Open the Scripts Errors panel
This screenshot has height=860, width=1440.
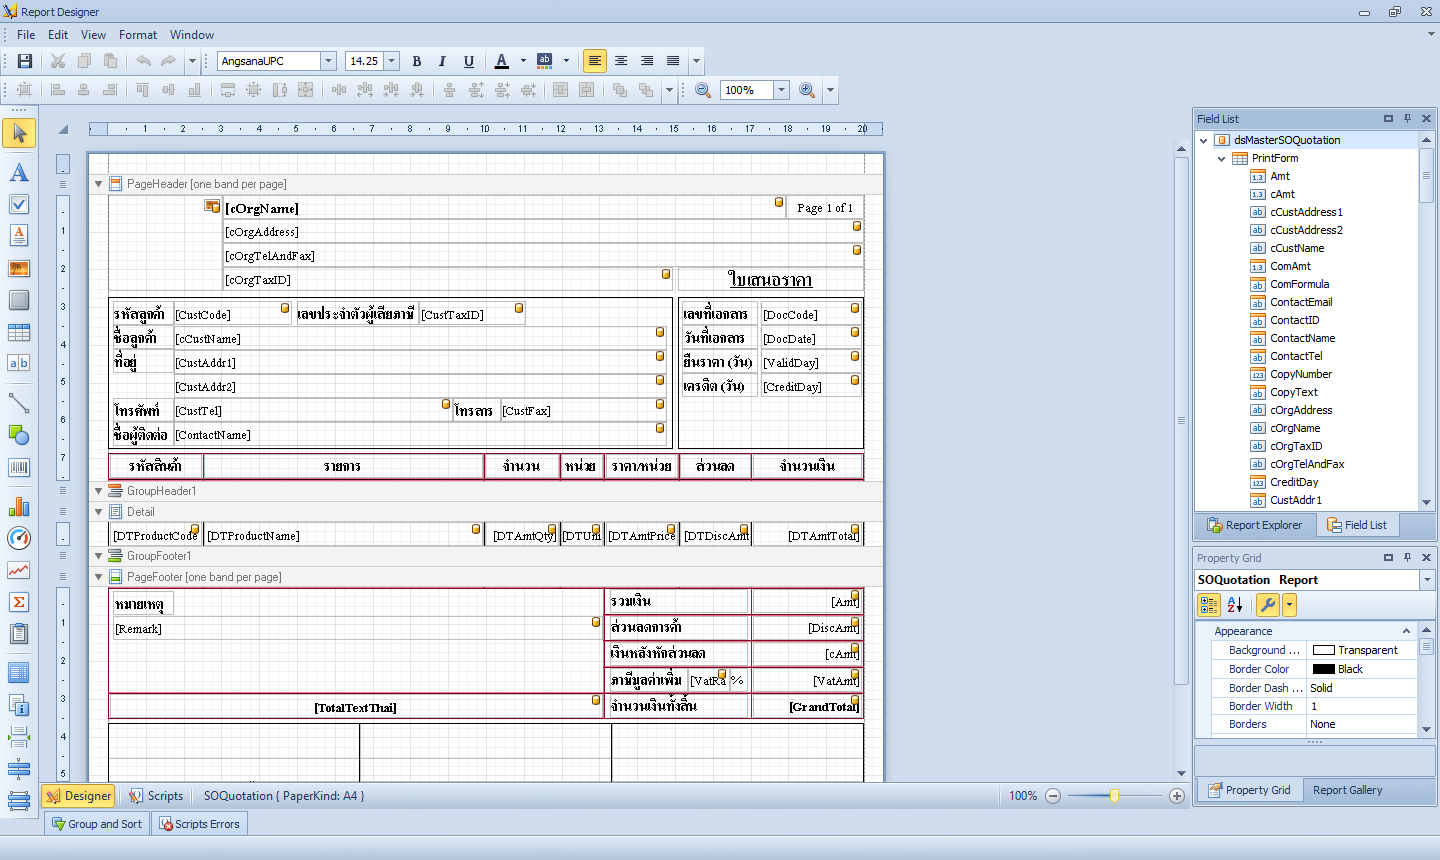pos(199,824)
